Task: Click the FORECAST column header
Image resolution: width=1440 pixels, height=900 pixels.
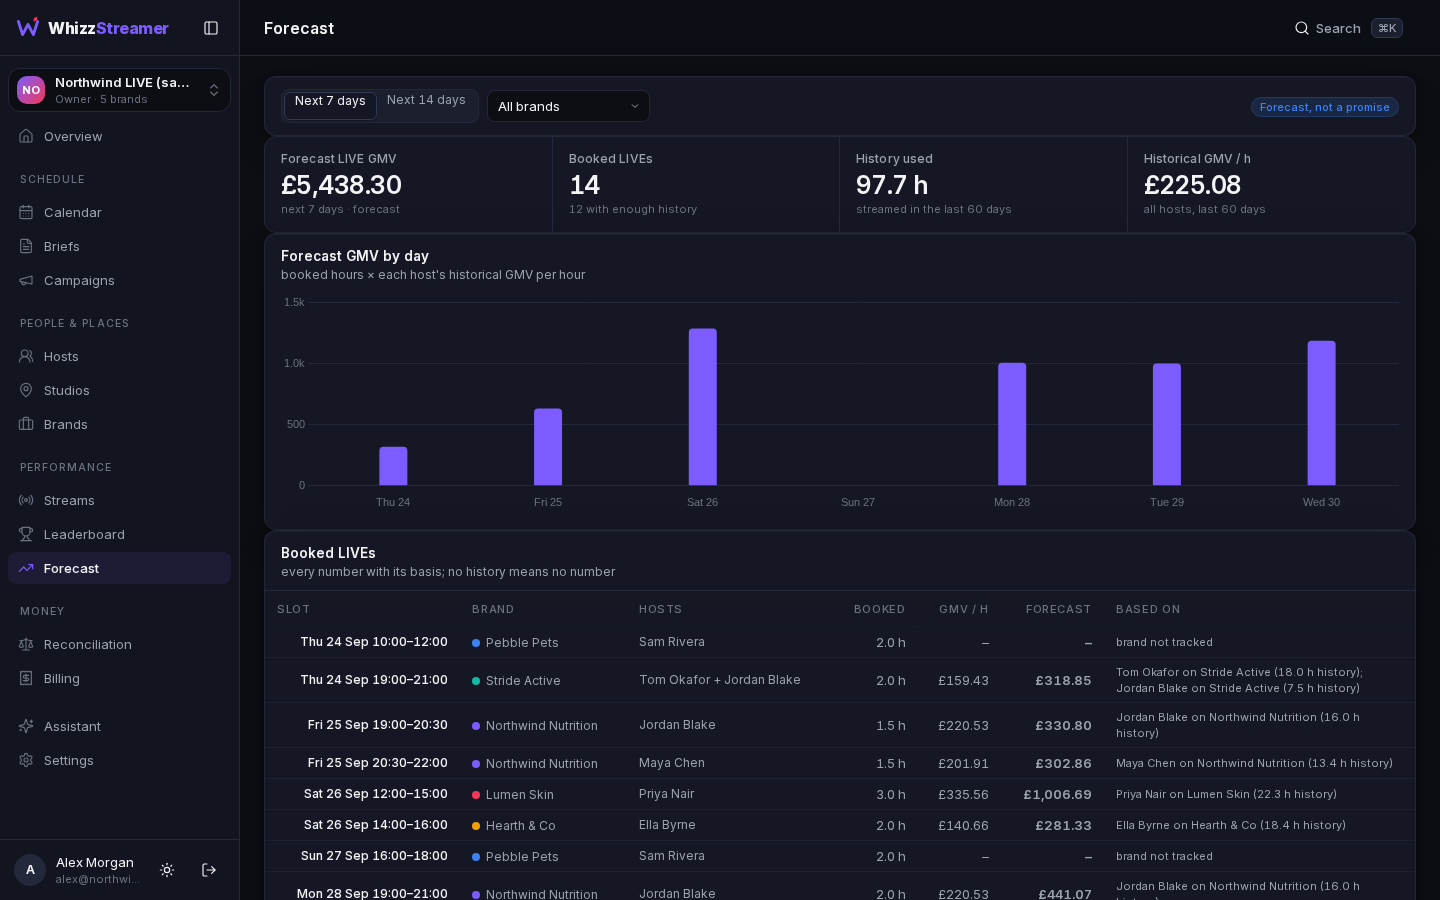Action: tap(1058, 609)
